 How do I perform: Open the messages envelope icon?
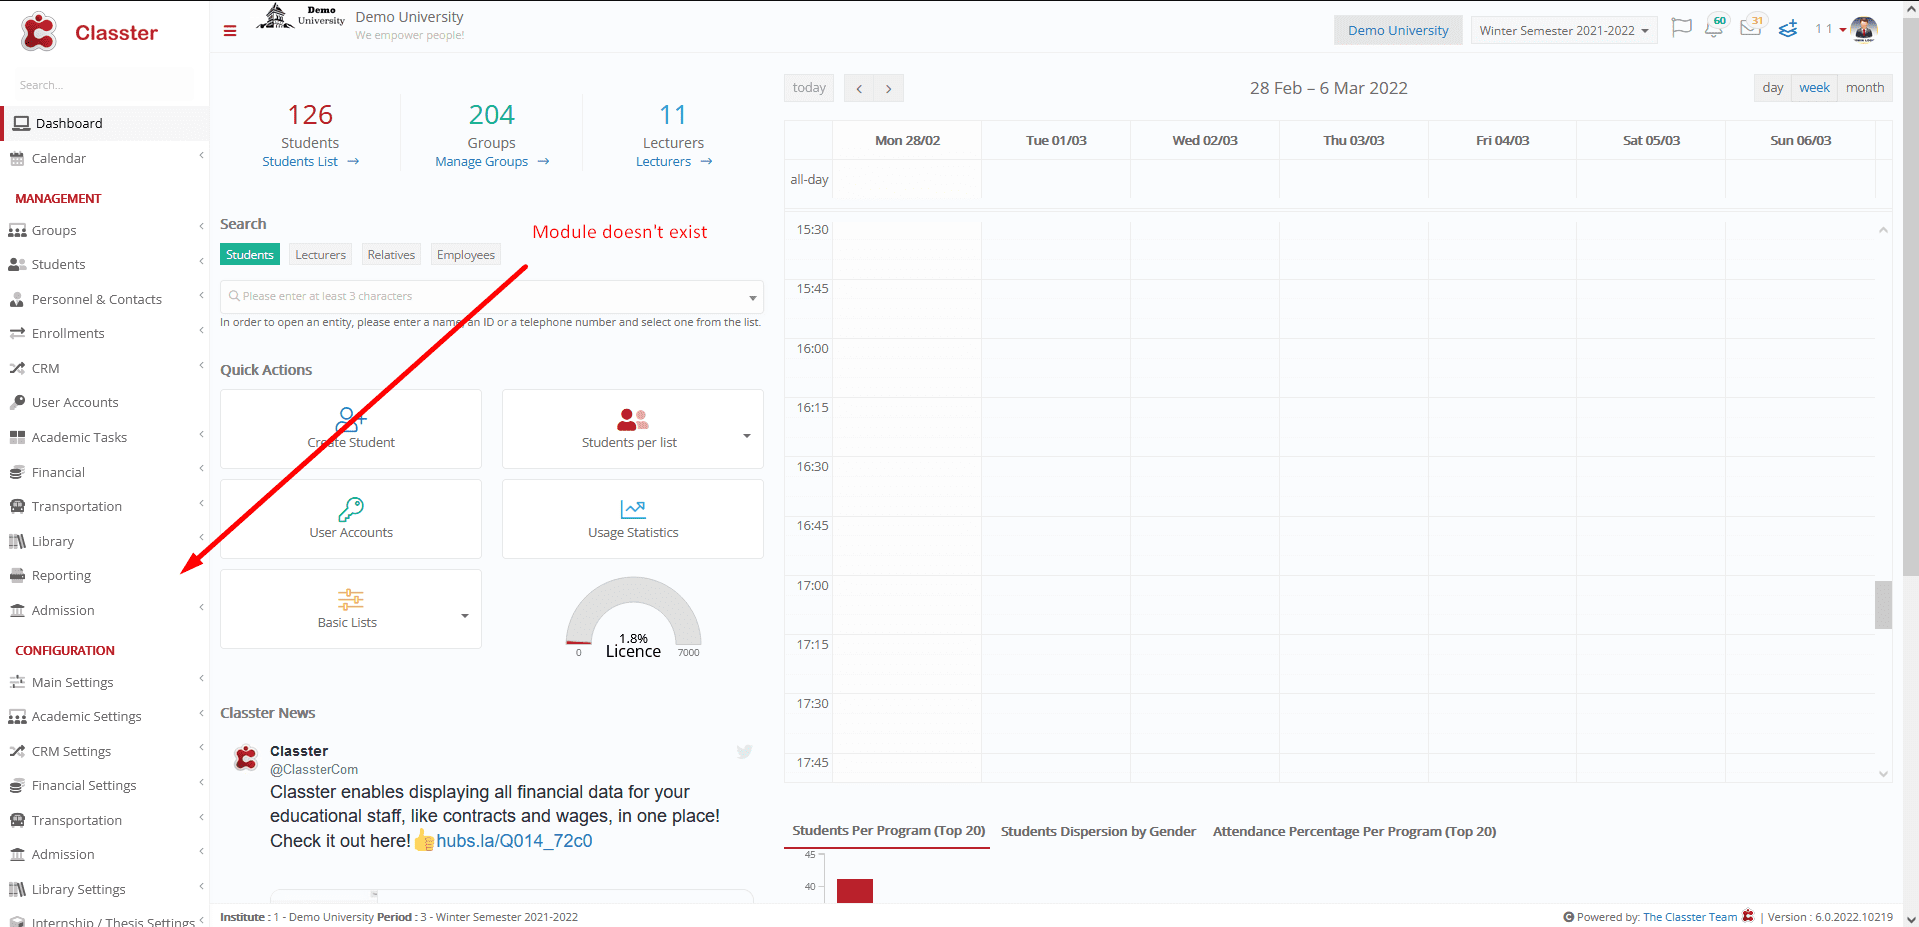tap(1750, 27)
